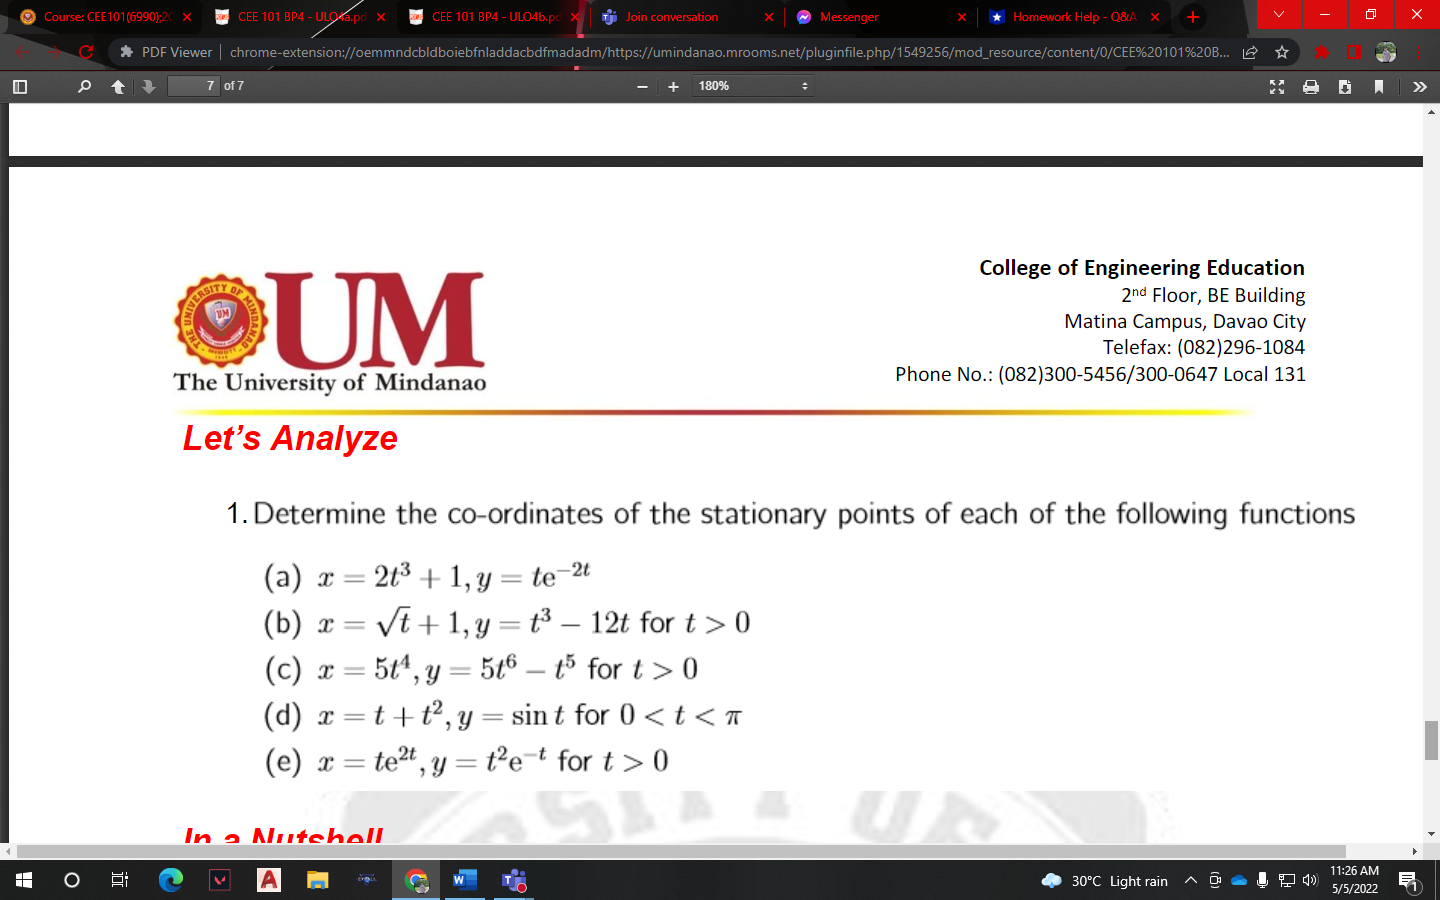Enter presentation mode for the PDF
Screen dimensions: 1440x900
point(1276,87)
